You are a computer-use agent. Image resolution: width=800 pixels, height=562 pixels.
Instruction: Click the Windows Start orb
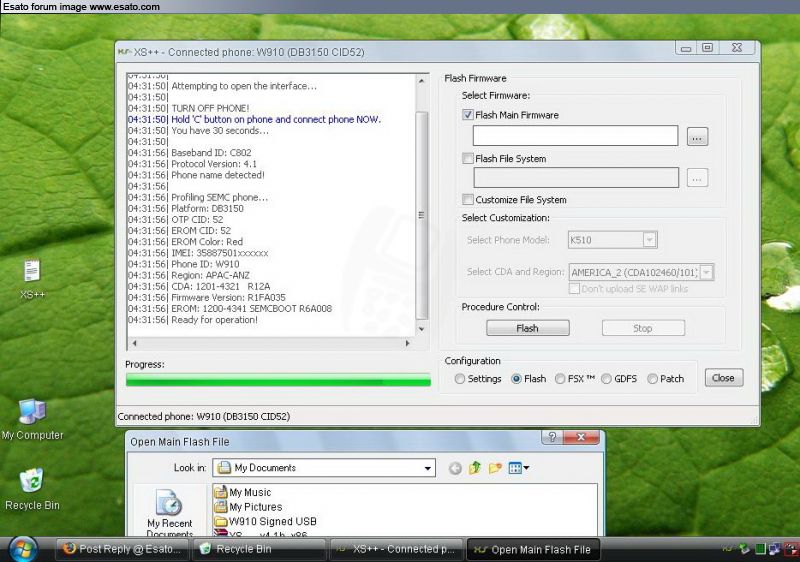click(x=22, y=550)
